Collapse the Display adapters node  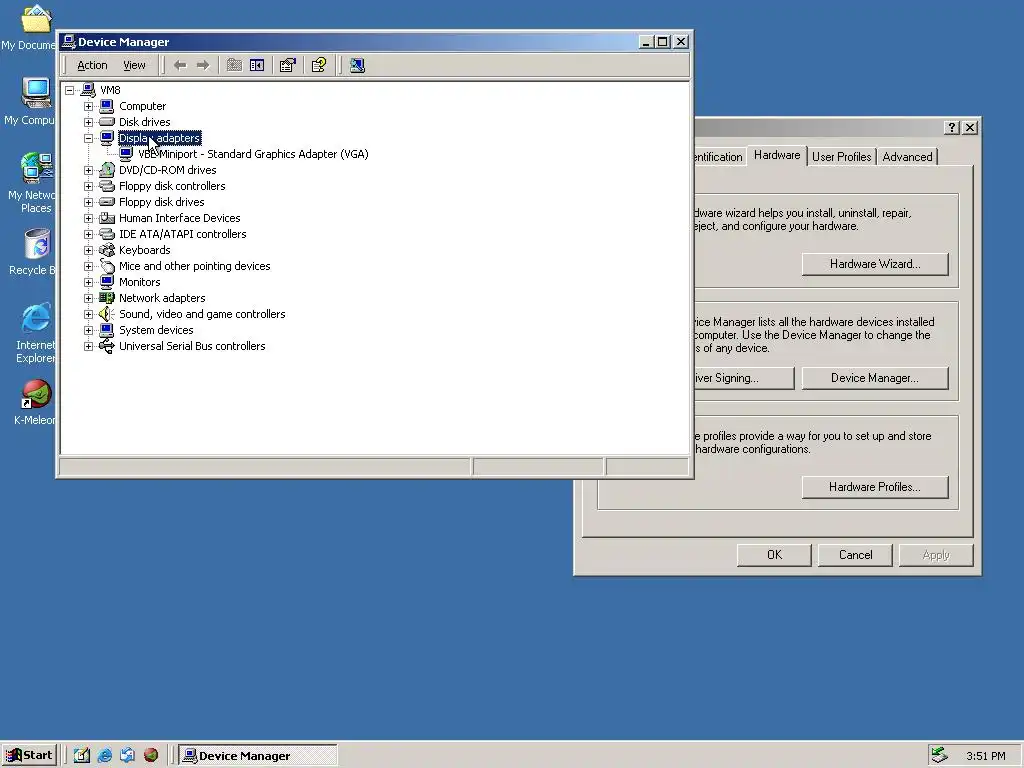tap(88, 138)
